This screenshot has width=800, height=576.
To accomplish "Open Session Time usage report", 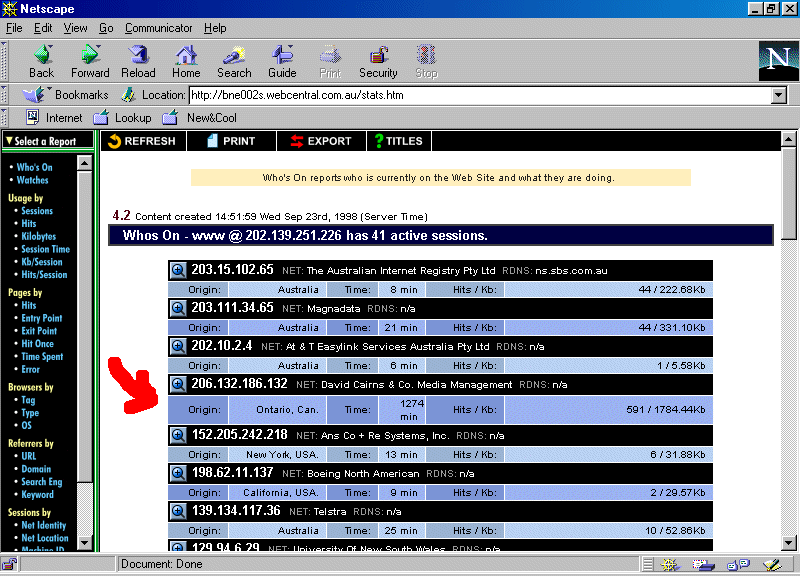I will [45, 249].
